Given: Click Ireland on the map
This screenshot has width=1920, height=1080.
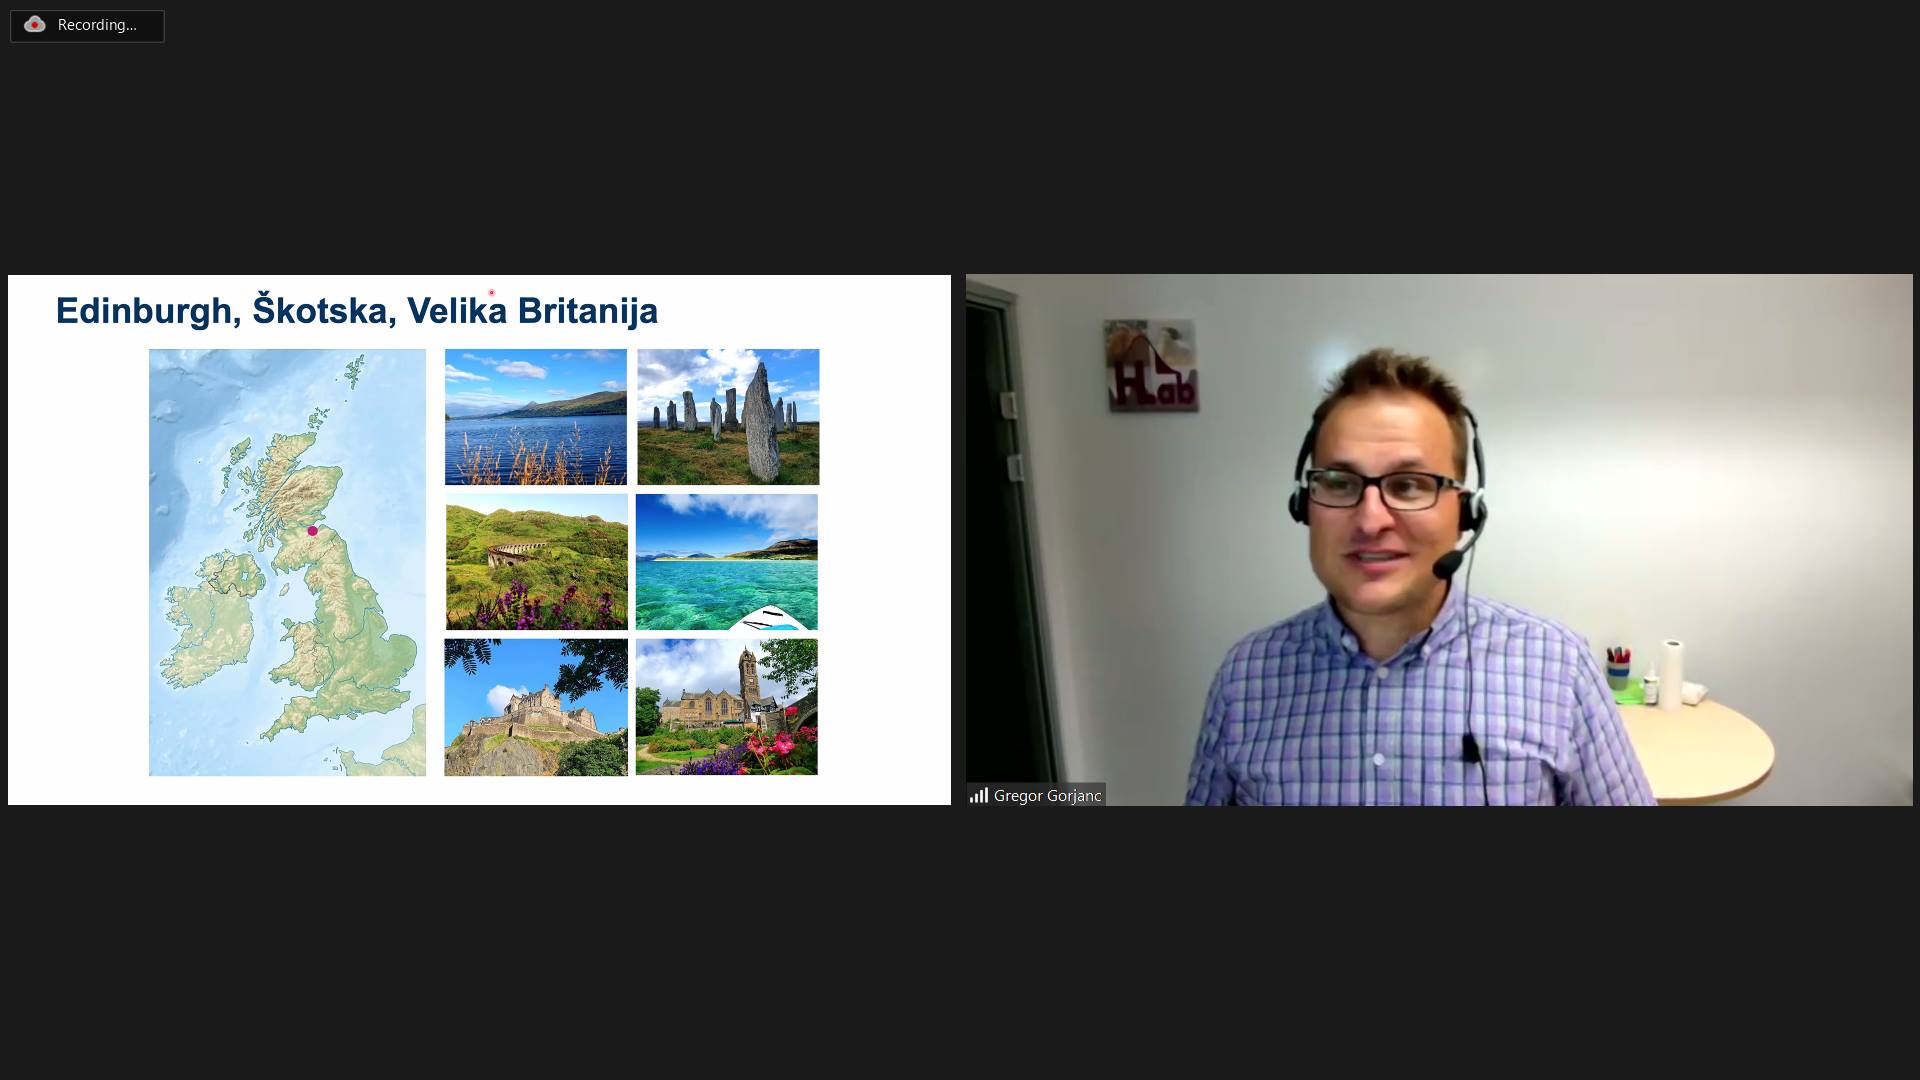Looking at the screenshot, I should pos(210,620).
